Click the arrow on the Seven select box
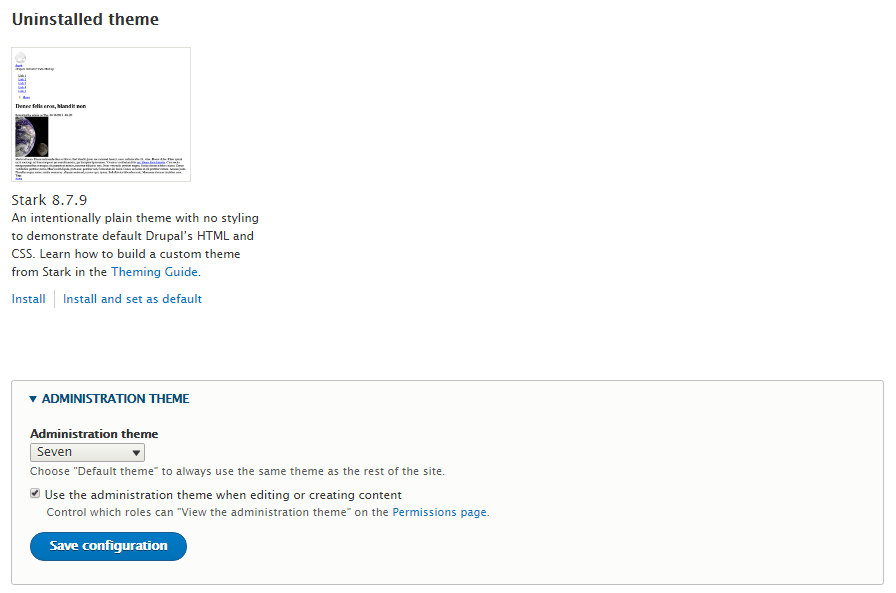Viewport: 896px width, 593px height. click(x=136, y=453)
